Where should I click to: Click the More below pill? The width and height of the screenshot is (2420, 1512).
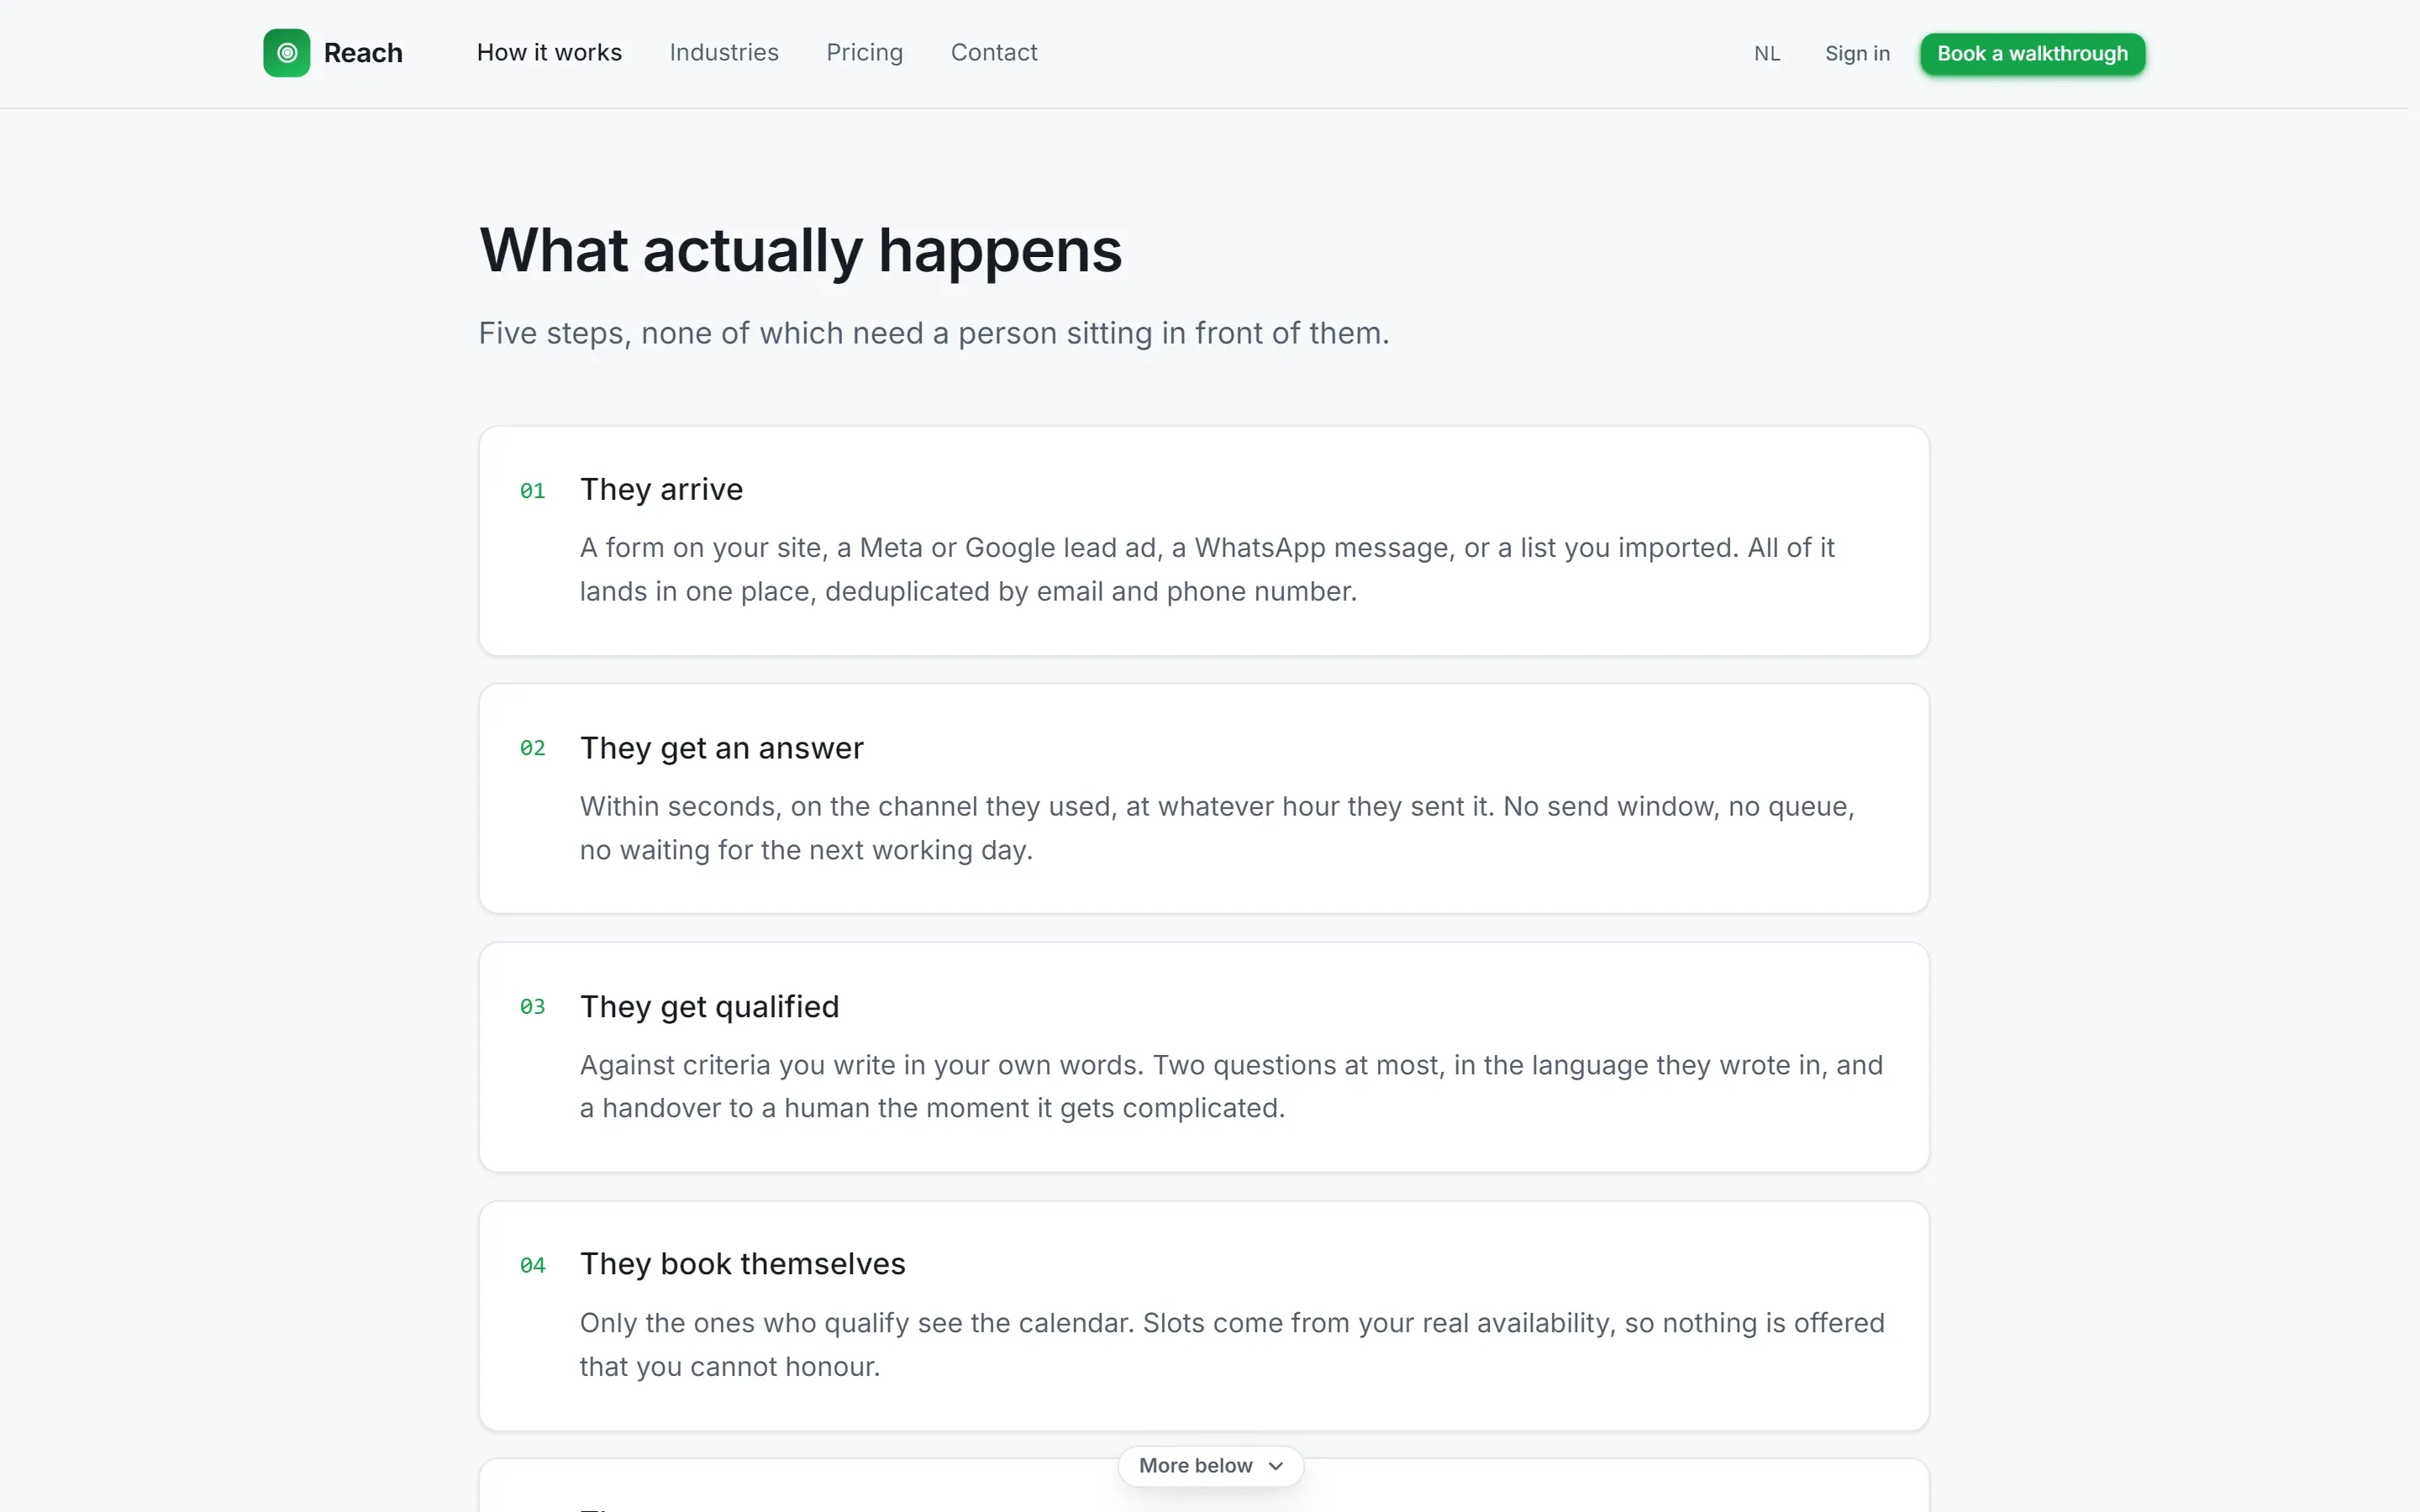[1210, 1466]
